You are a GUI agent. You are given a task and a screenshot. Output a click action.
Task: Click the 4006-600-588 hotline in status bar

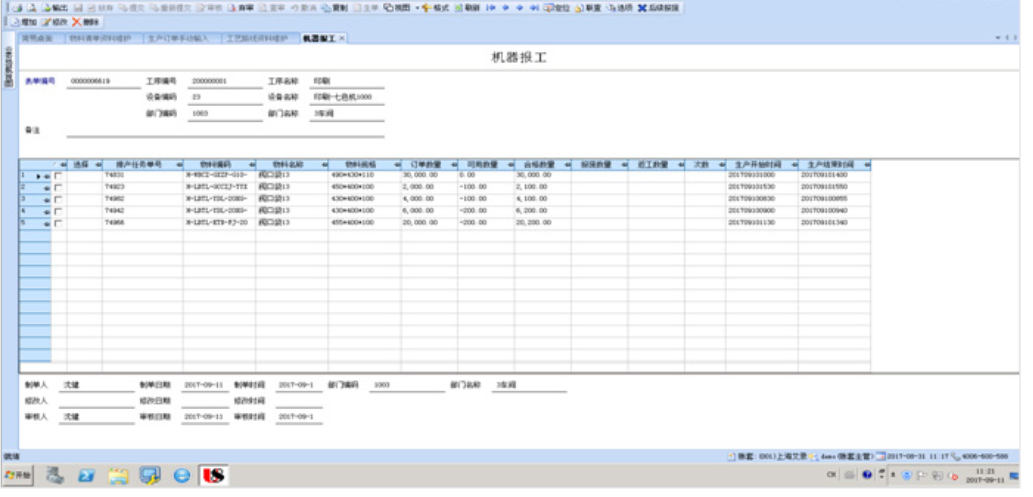pyautogui.click(x=984, y=456)
